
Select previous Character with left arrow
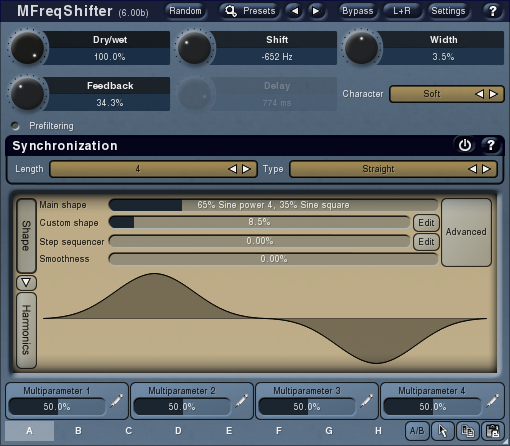(x=479, y=94)
